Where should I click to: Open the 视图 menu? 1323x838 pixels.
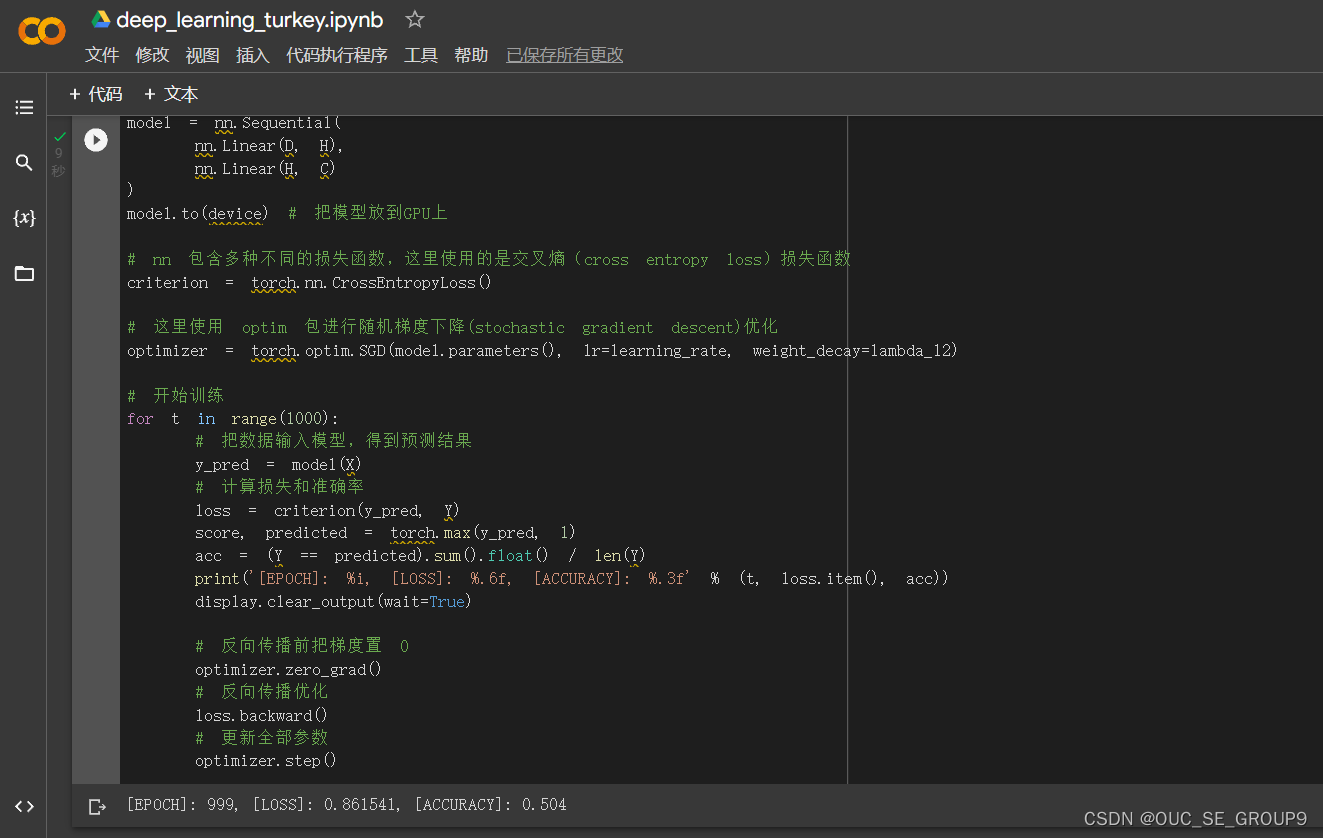(x=202, y=55)
